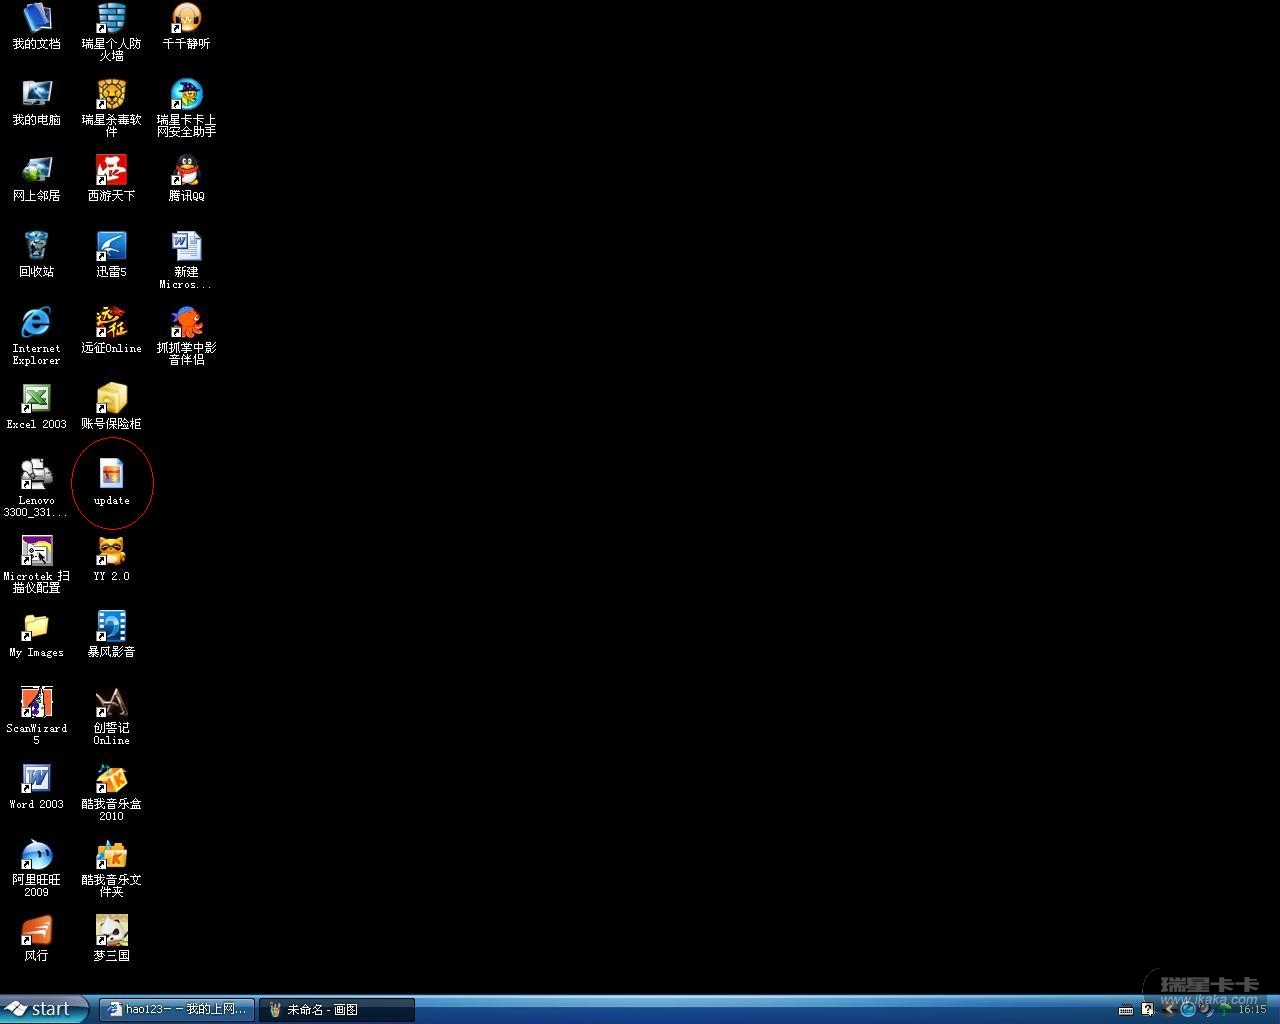The width and height of the screenshot is (1280, 1024).
Task: Click the 阿里旺旺 2009 shortcut
Action: pos(36,868)
